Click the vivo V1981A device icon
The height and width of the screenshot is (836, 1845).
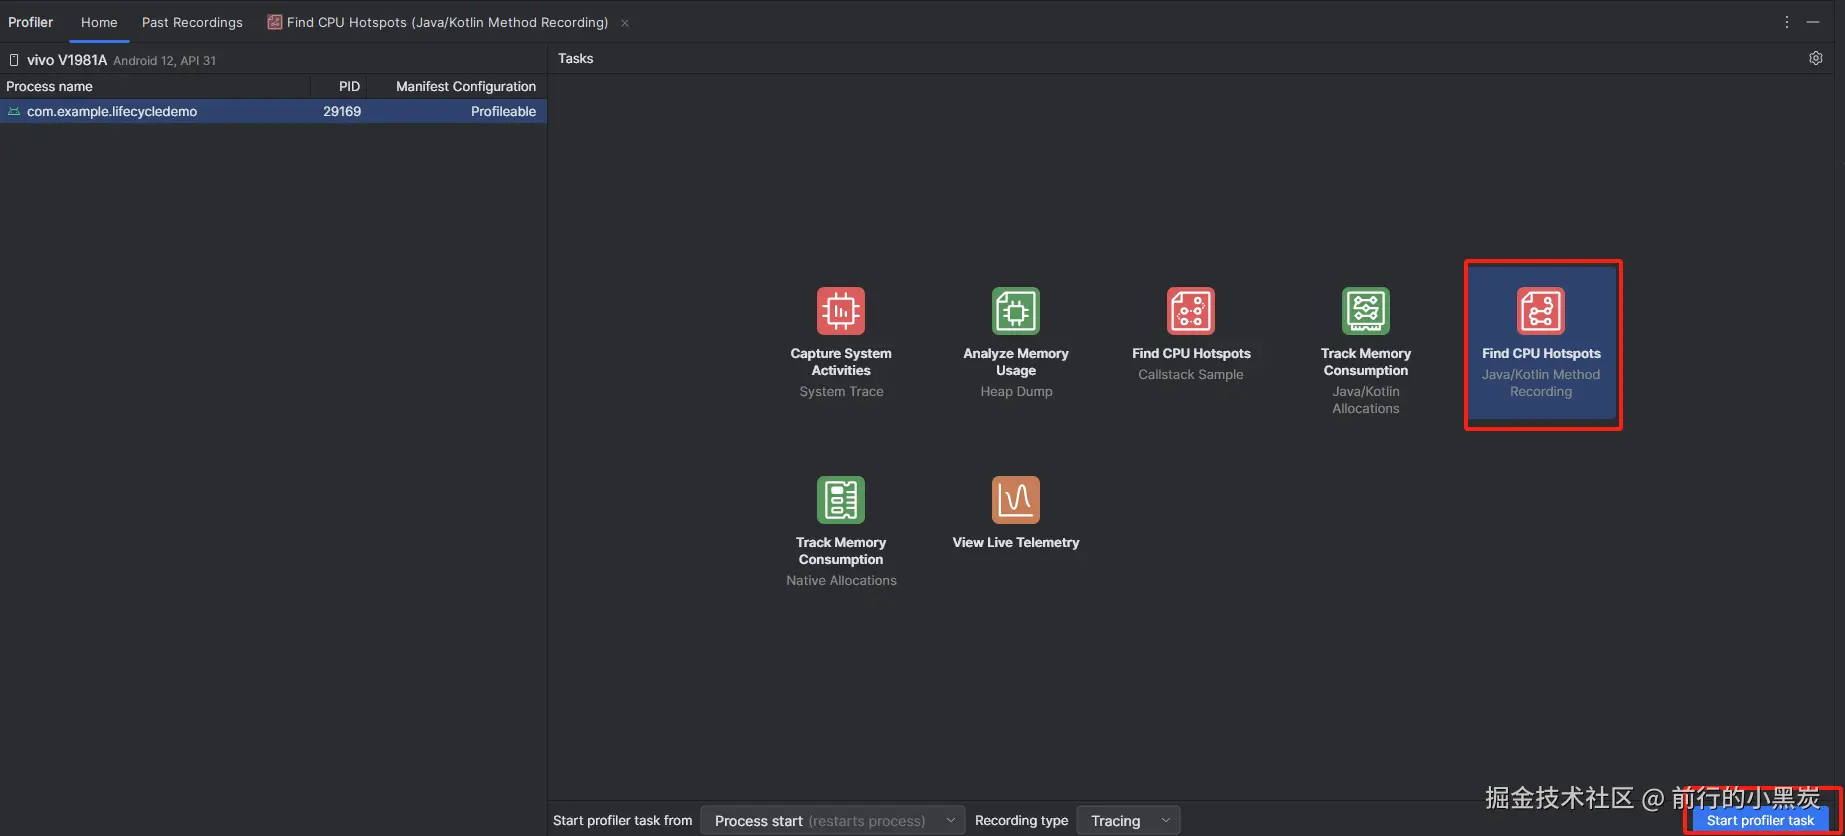click(x=14, y=60)
